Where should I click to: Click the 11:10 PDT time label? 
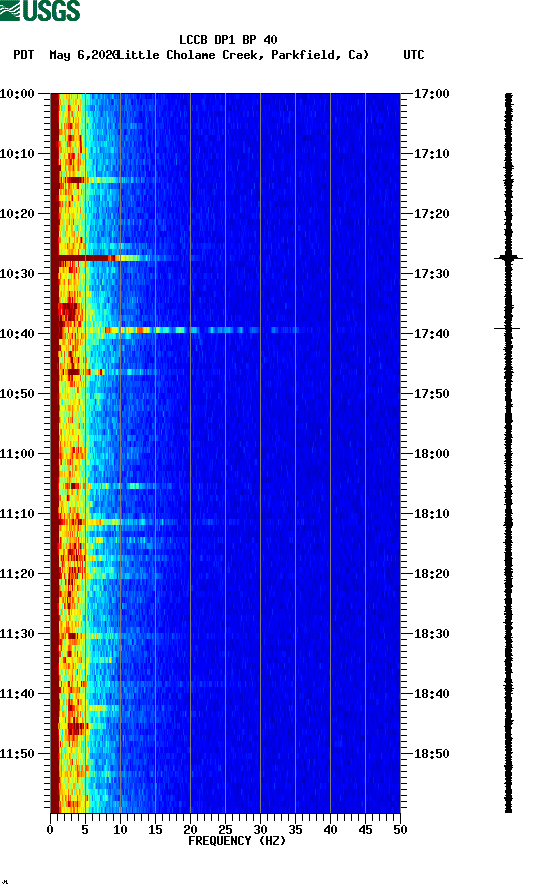(17, 514)
